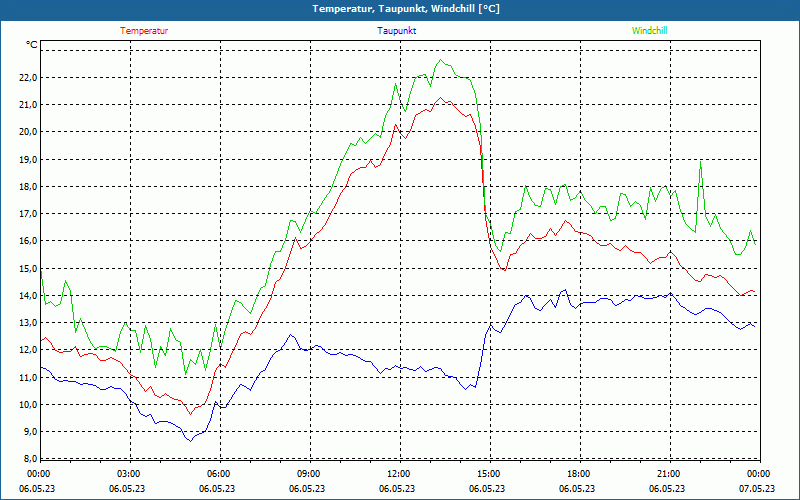Click the '18:00' time label
Screen dimensions: 800x500
(x=578, y=474)
